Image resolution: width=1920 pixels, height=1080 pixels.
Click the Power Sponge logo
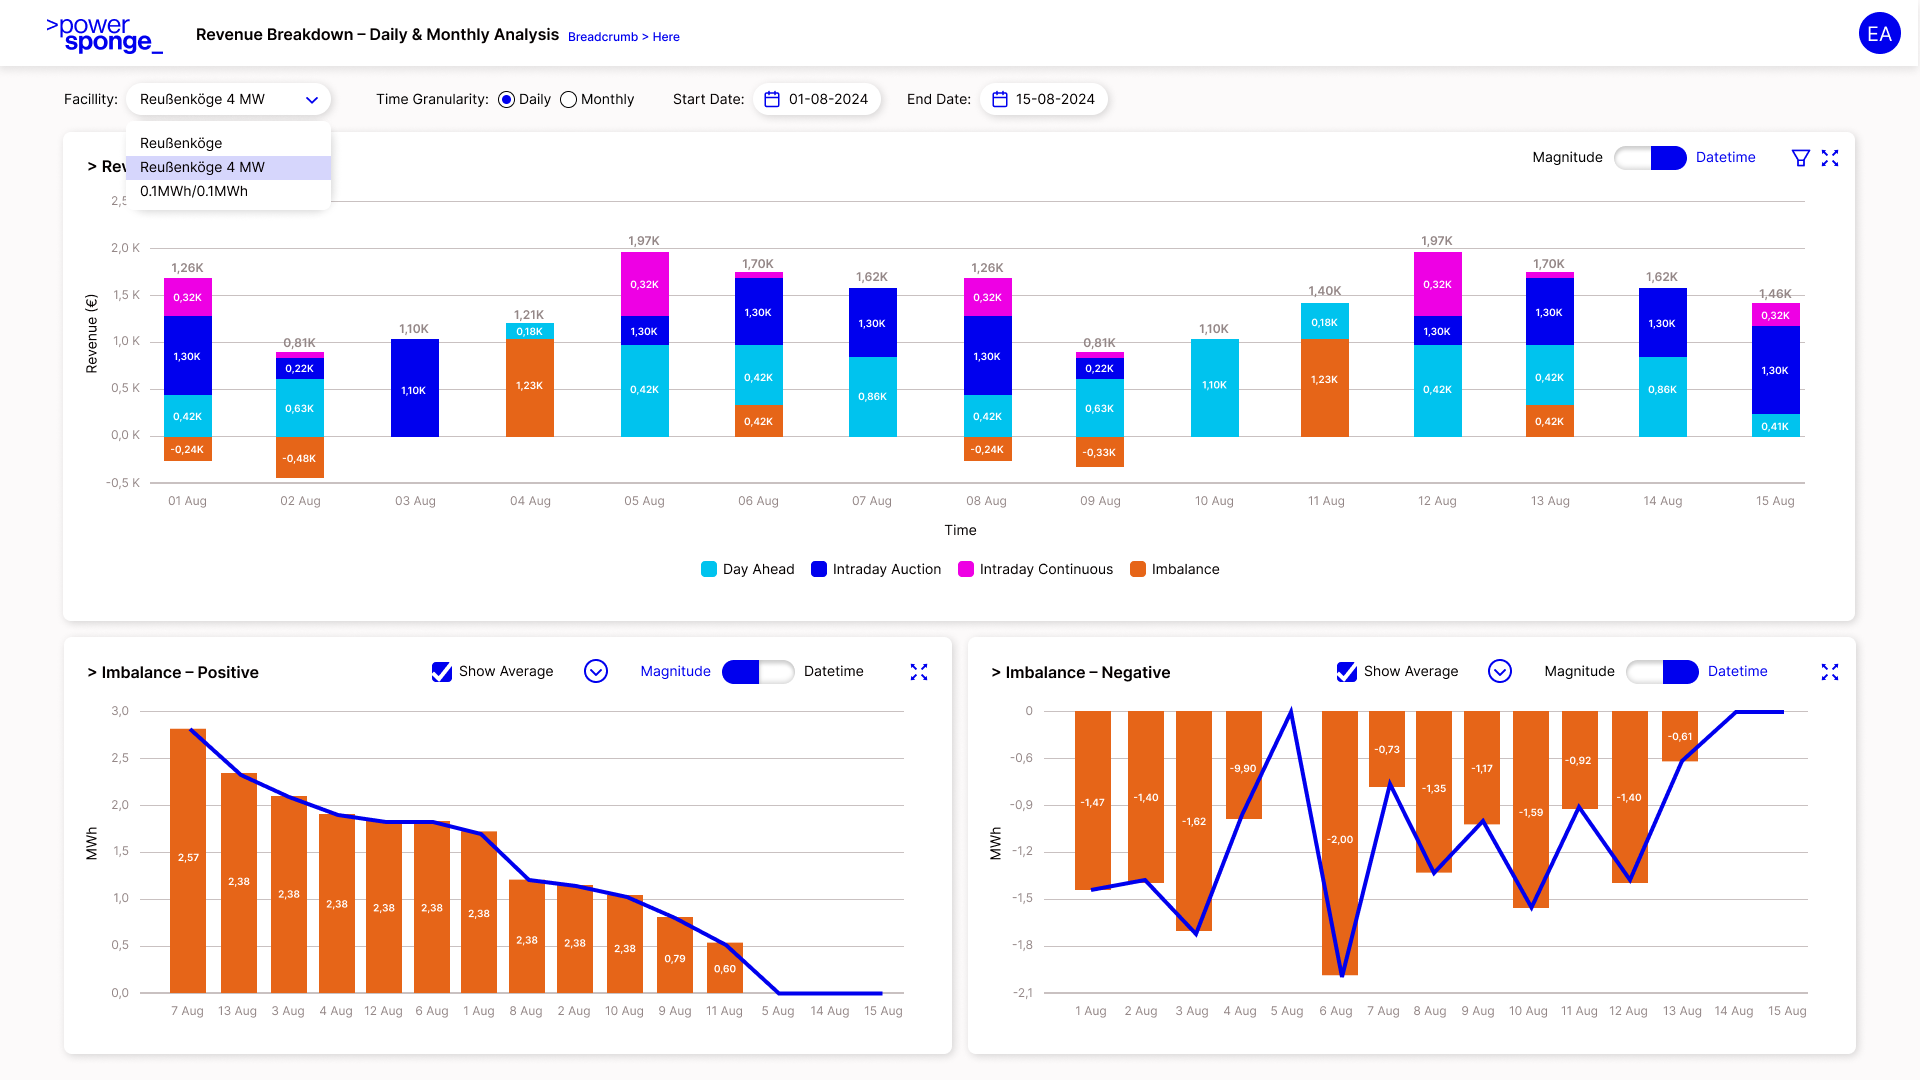[x=104, y=34]
